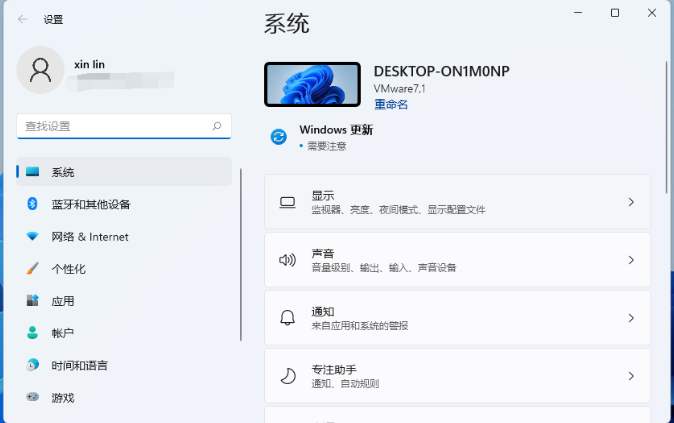Expand the Display (显示) chevron arrow
The height and width of the screenshot is (423, 674).
coord(631,202)
